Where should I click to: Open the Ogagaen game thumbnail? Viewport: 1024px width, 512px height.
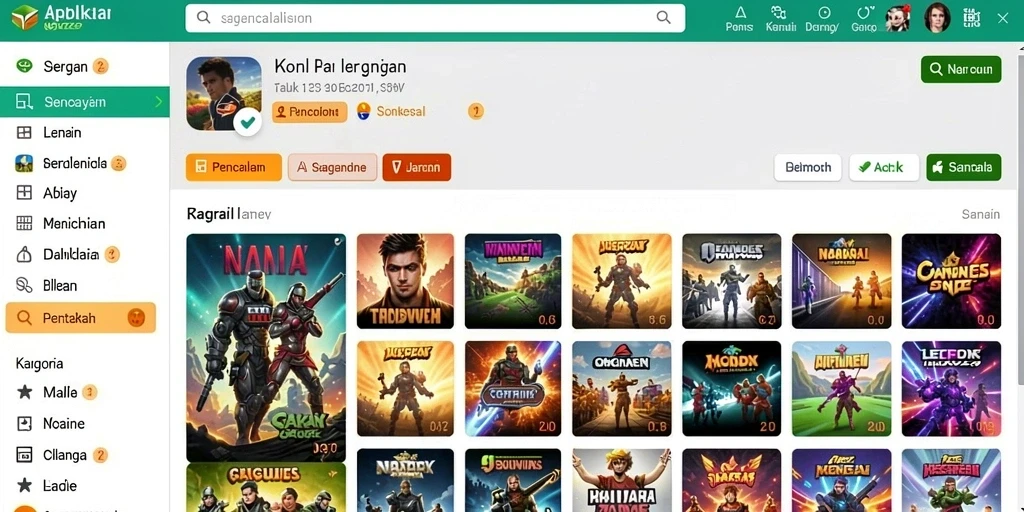pyautogui.click(x=621, y=389)
